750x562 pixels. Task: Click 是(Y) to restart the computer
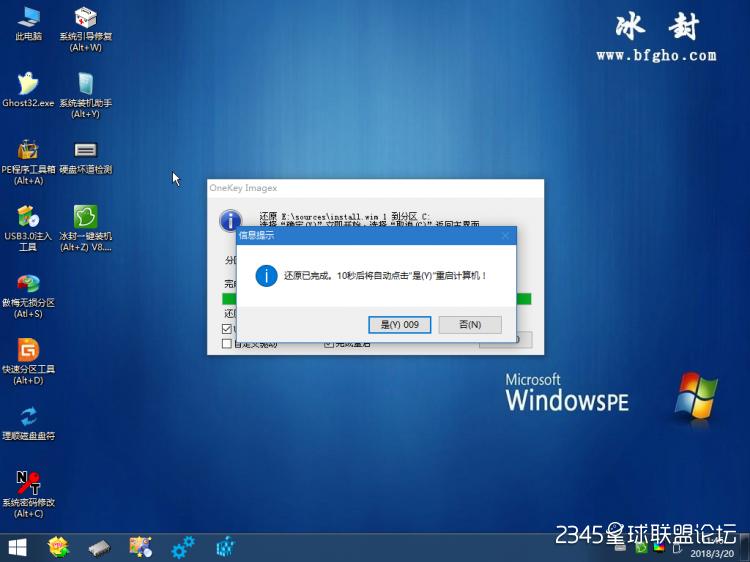click(x=399, y=325)
